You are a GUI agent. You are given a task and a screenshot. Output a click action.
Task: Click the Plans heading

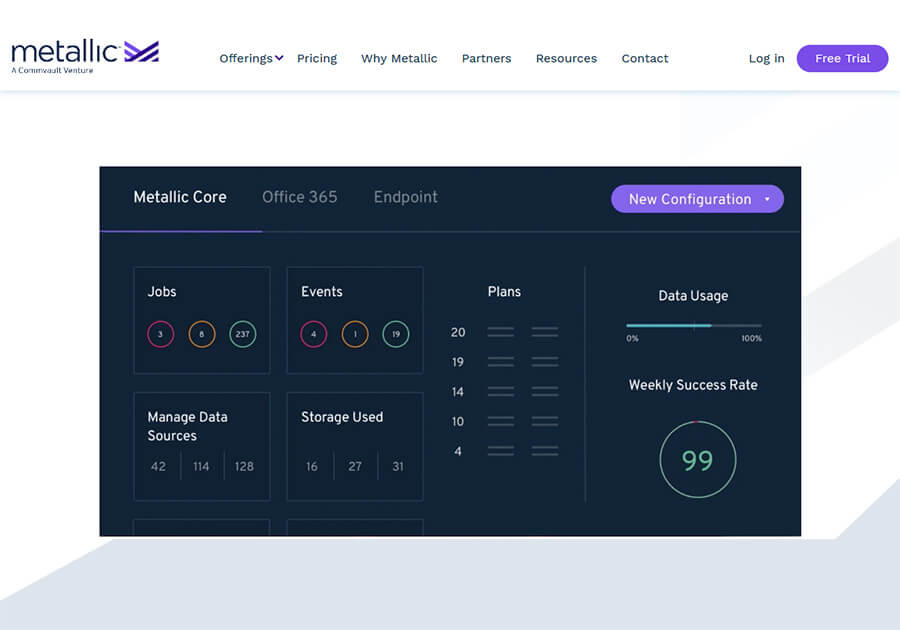click(504, 291)
